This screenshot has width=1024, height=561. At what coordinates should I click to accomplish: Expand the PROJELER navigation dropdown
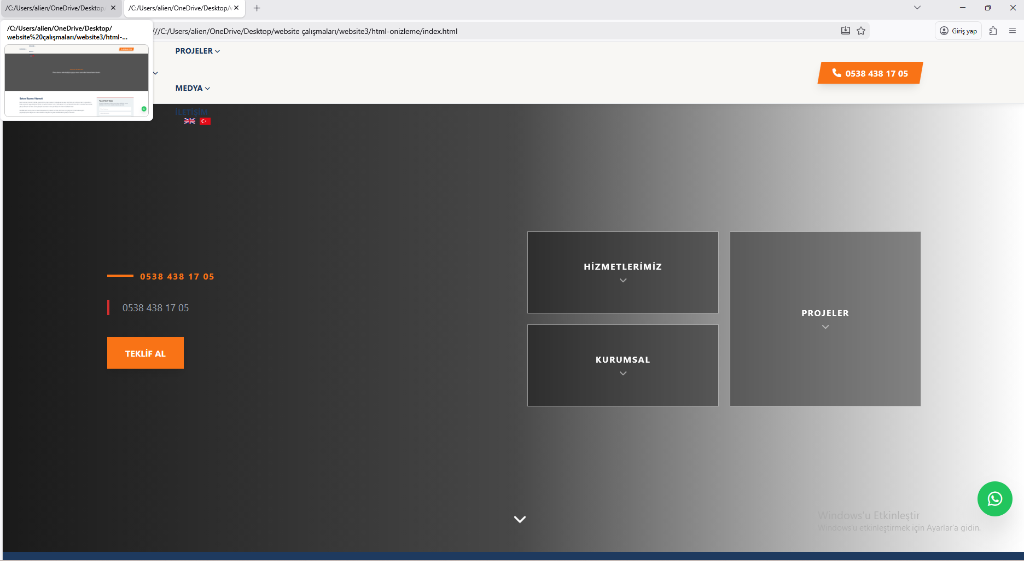click(x=197, y=51)
